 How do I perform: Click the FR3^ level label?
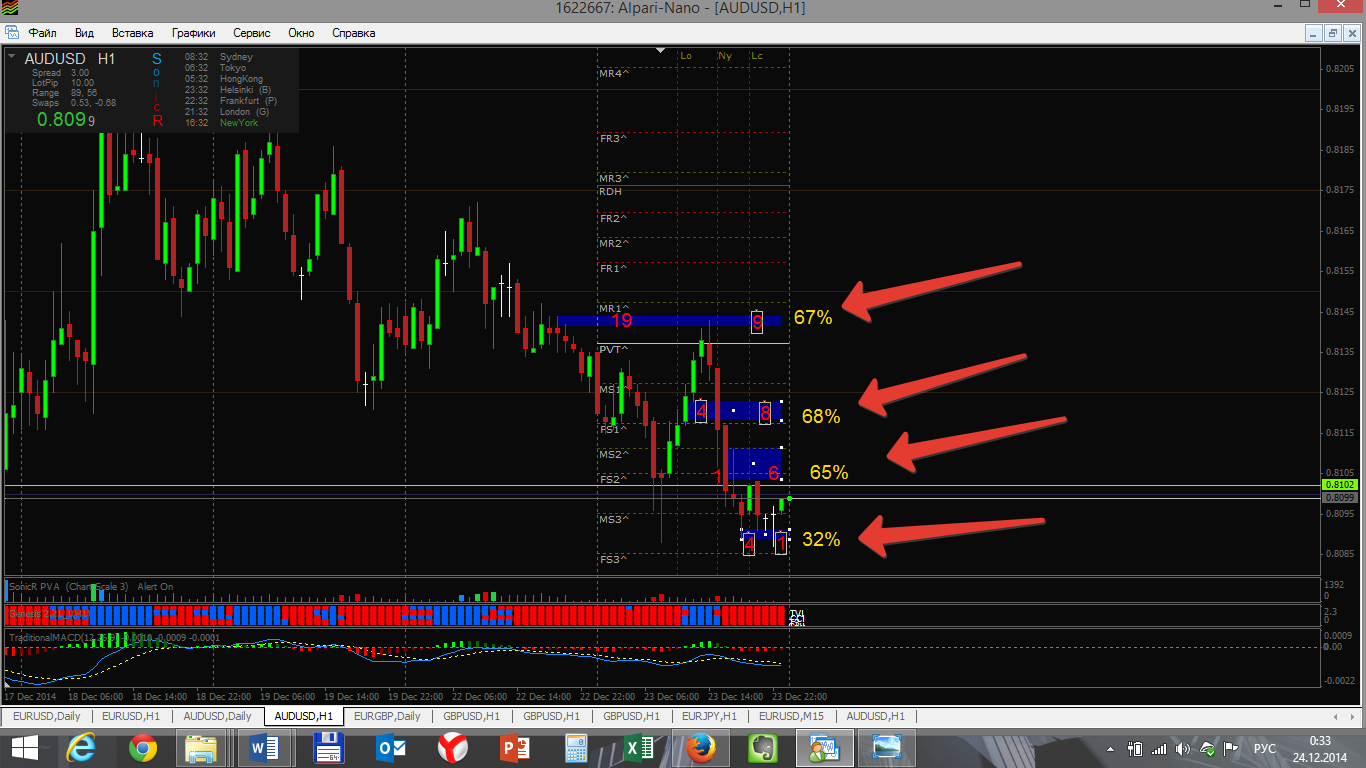click(x=614, y=138)
